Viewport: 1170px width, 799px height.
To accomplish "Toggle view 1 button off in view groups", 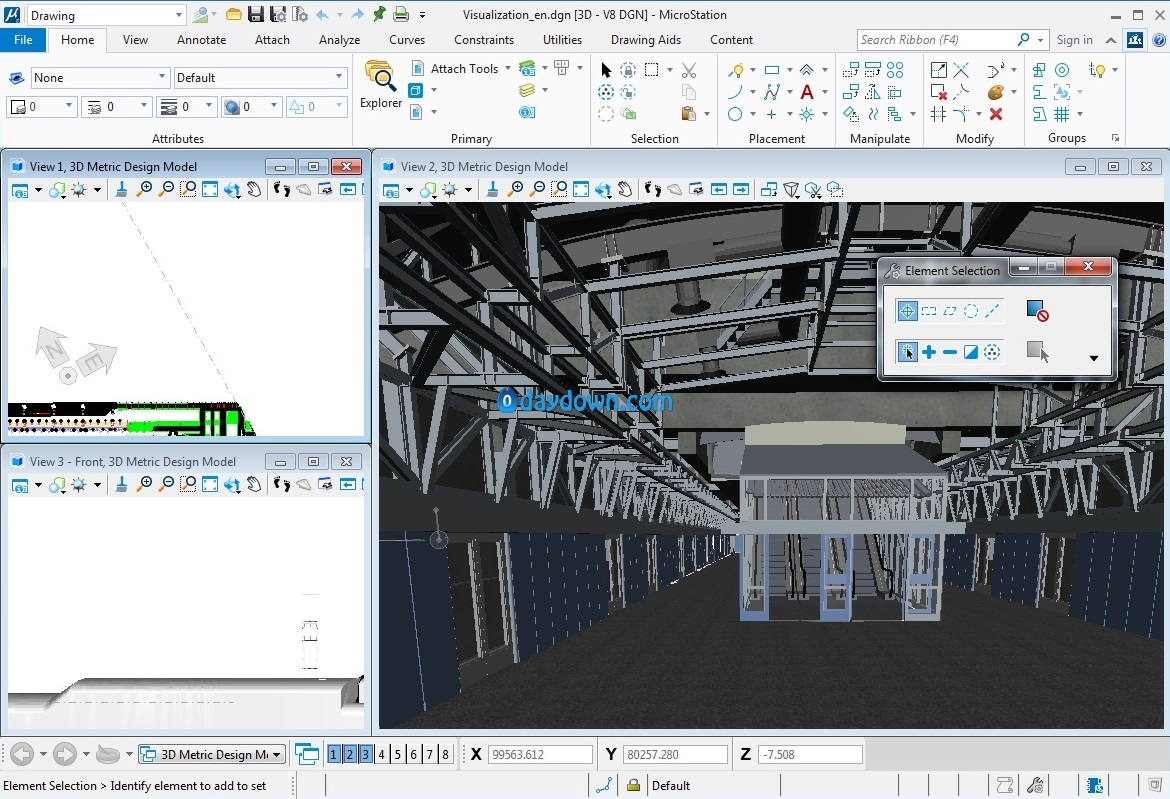I will coord(334,754).
